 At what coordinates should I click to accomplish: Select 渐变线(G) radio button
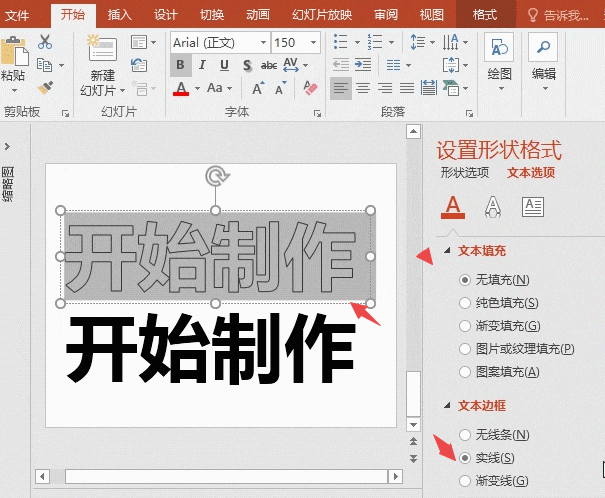(465, 481)
